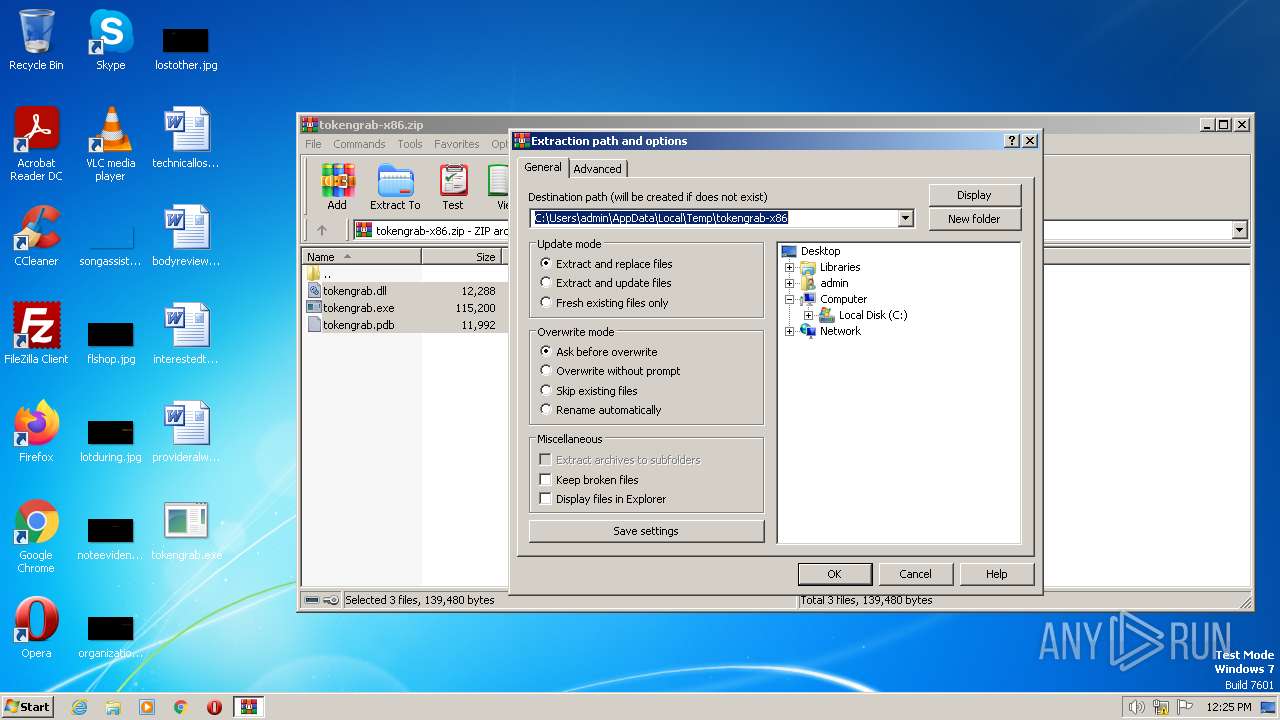Click media player taskbar icon

click(147, 707)
